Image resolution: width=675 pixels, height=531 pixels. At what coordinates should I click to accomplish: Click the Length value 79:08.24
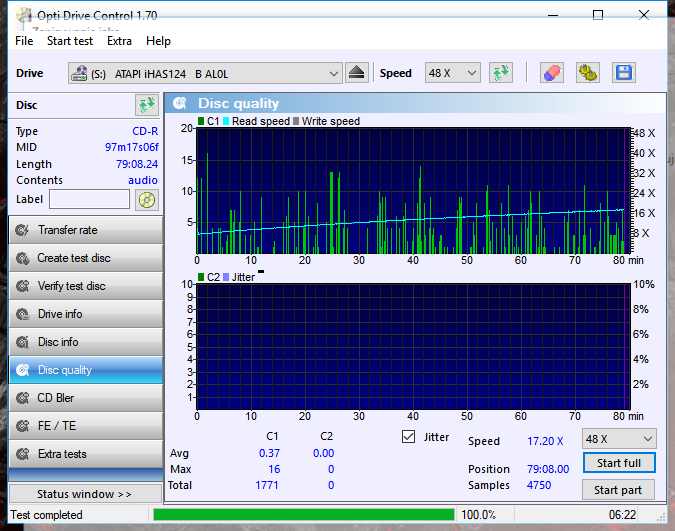coord(137,164)
